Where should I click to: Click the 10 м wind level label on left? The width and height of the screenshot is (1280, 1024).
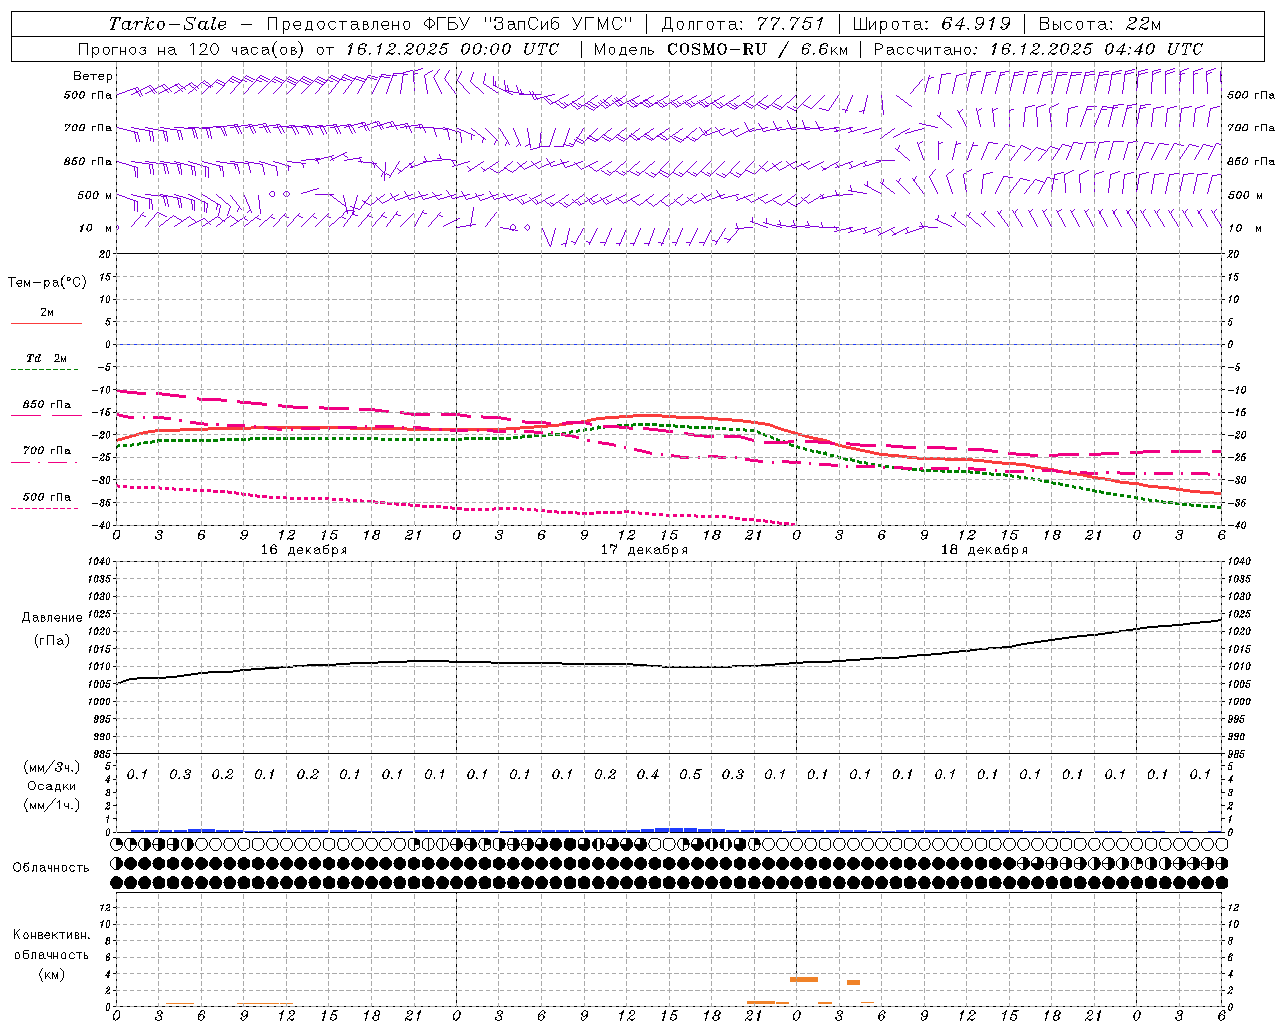[x=95, y=228]
